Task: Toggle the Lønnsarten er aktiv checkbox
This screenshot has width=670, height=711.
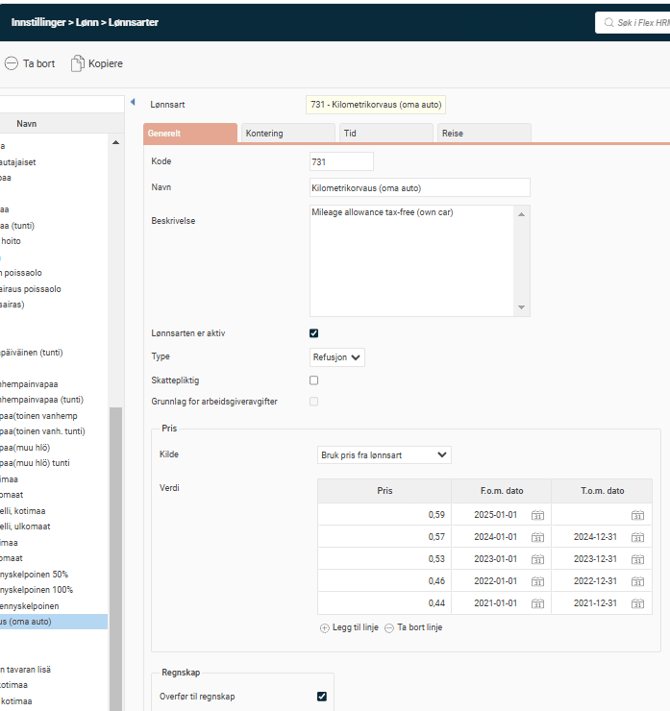Action: tap(314, 333)
